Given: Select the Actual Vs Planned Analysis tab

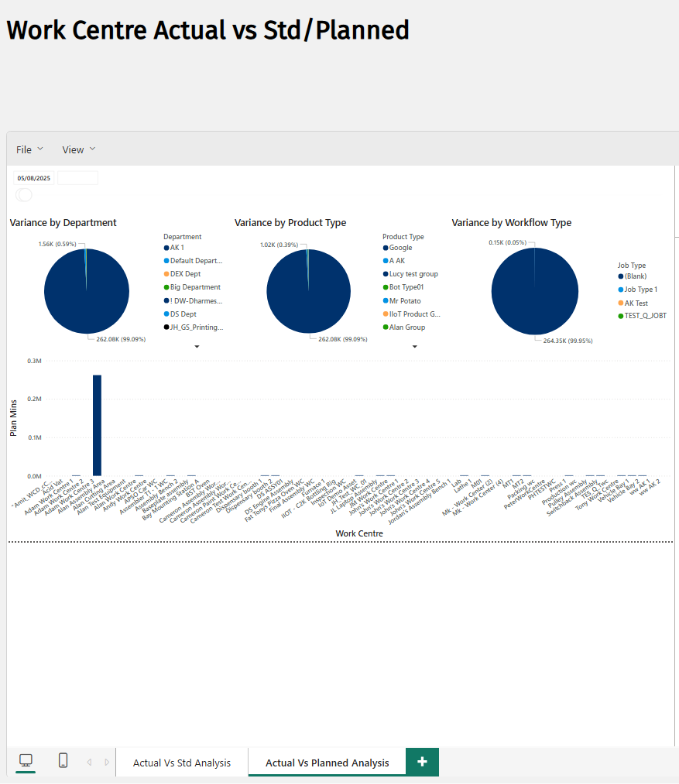Looking at the screenshot, I should coord(327,763).
